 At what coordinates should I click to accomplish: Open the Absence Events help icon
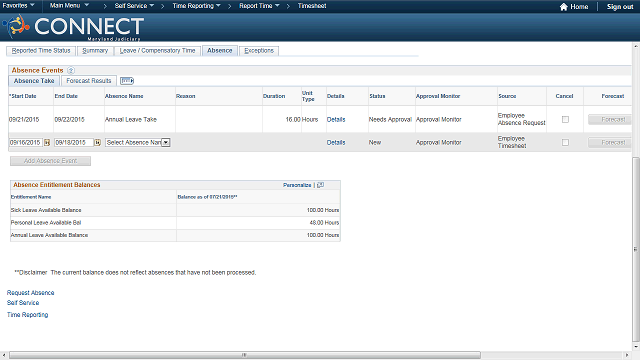pos(71,70)
